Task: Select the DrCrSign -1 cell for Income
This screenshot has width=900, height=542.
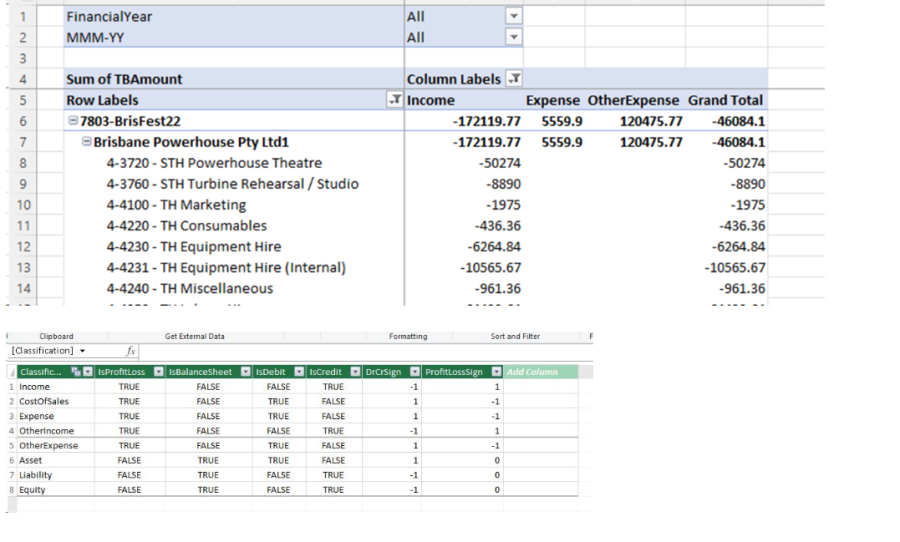Action: tap(391, 387)
